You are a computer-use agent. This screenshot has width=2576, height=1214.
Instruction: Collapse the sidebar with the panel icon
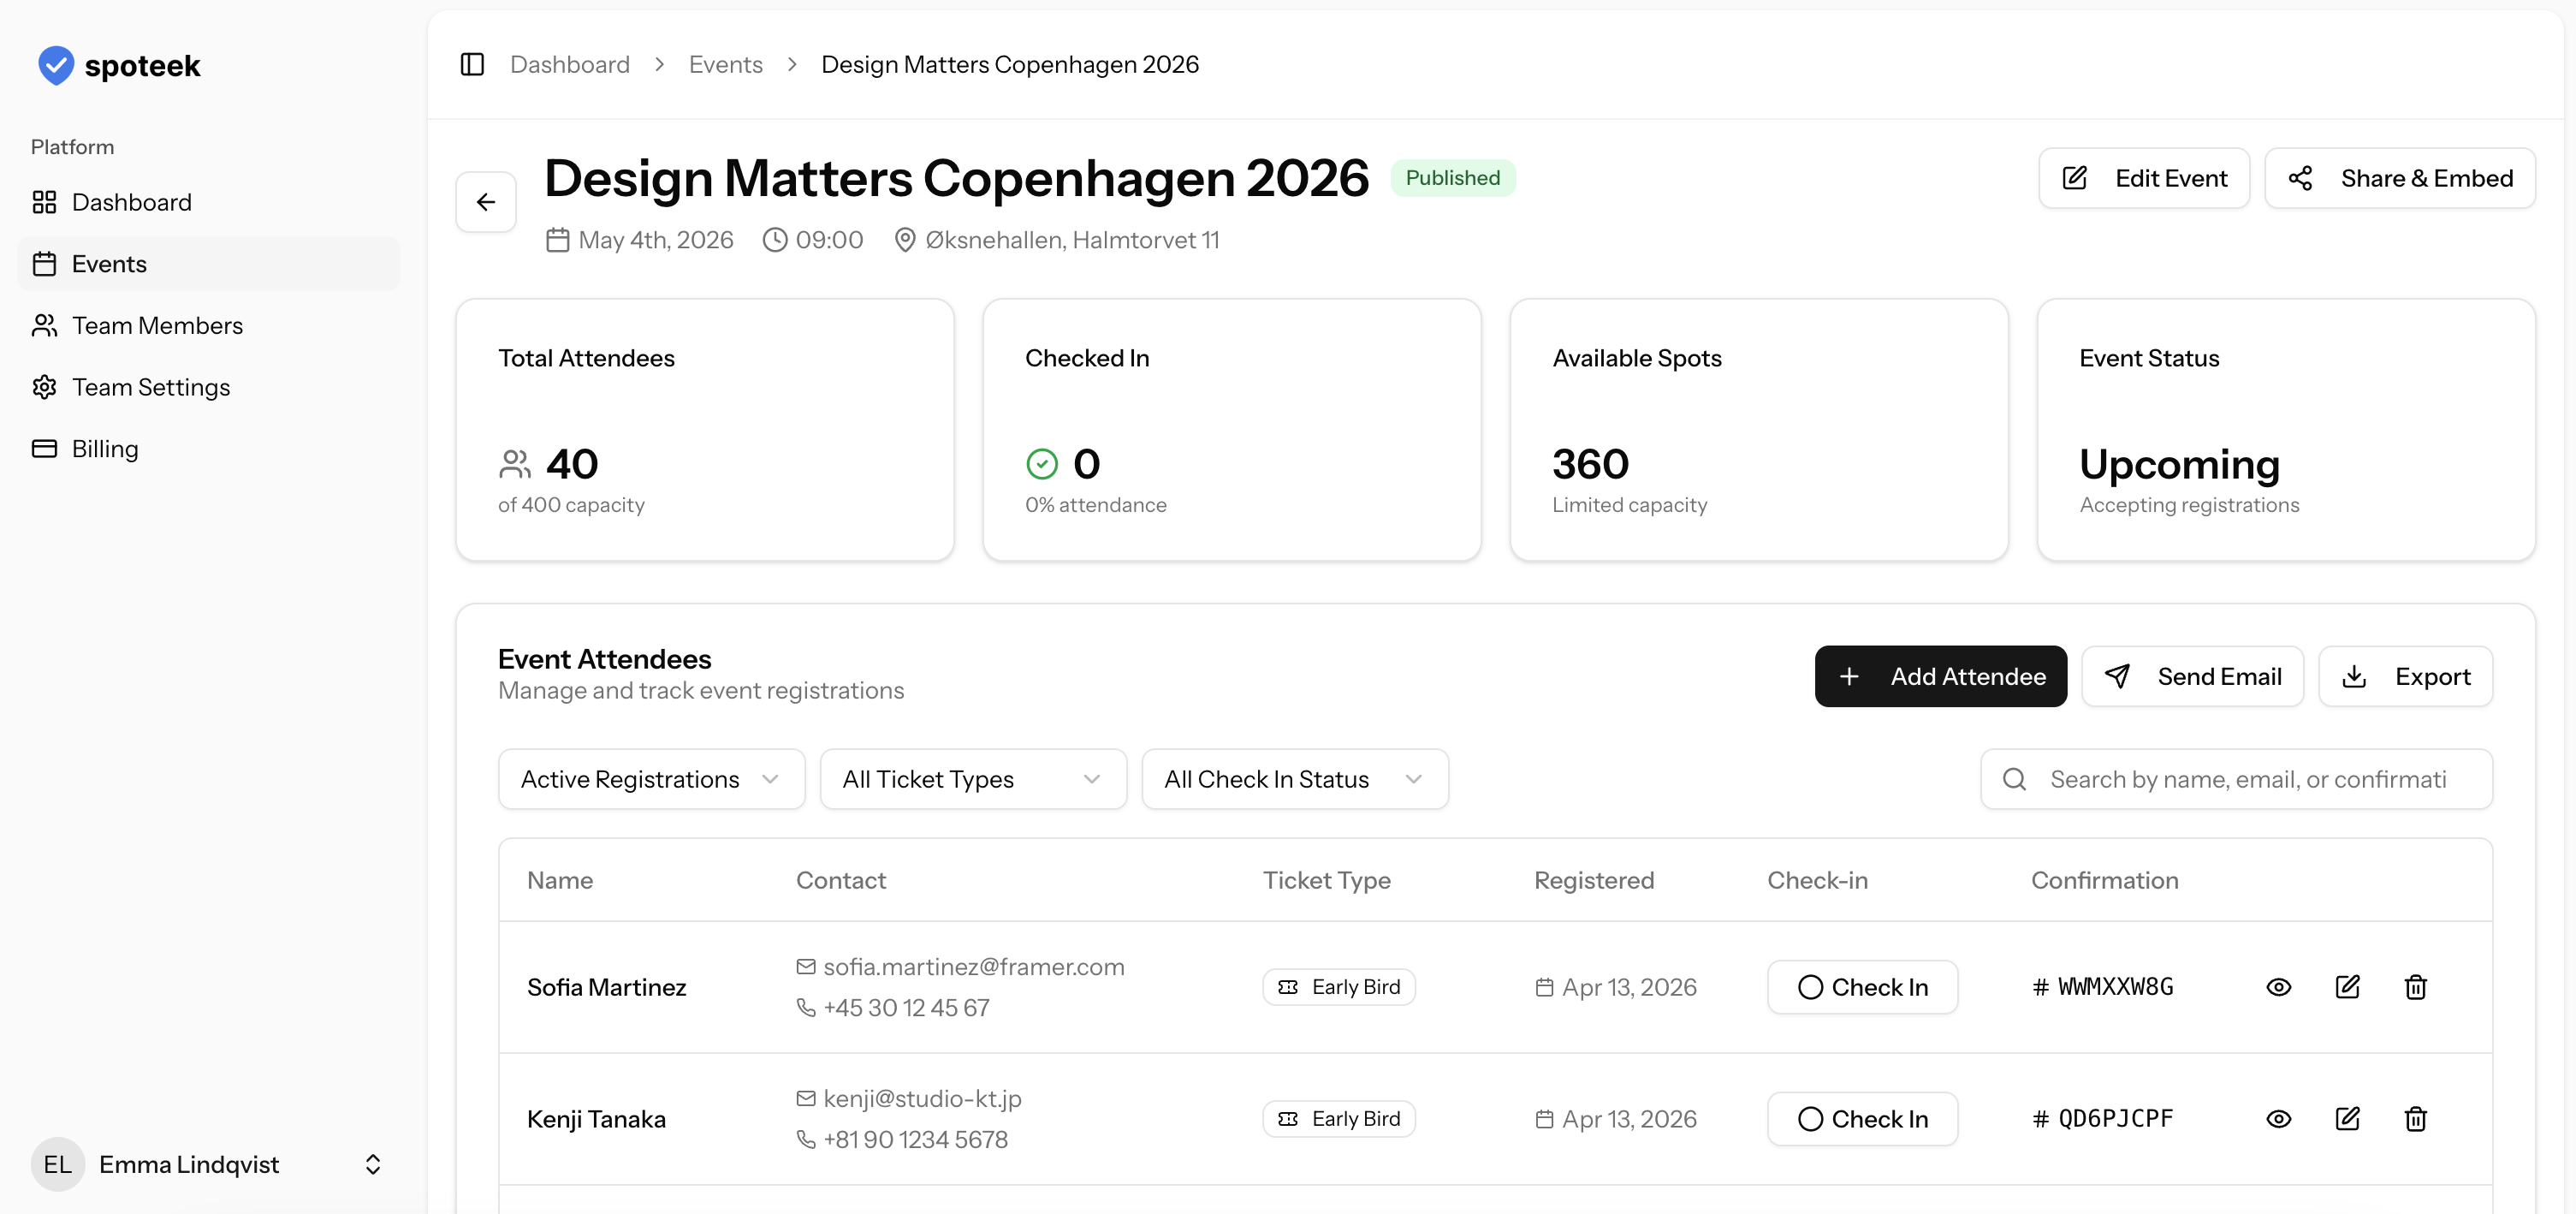tap(471, 63)
